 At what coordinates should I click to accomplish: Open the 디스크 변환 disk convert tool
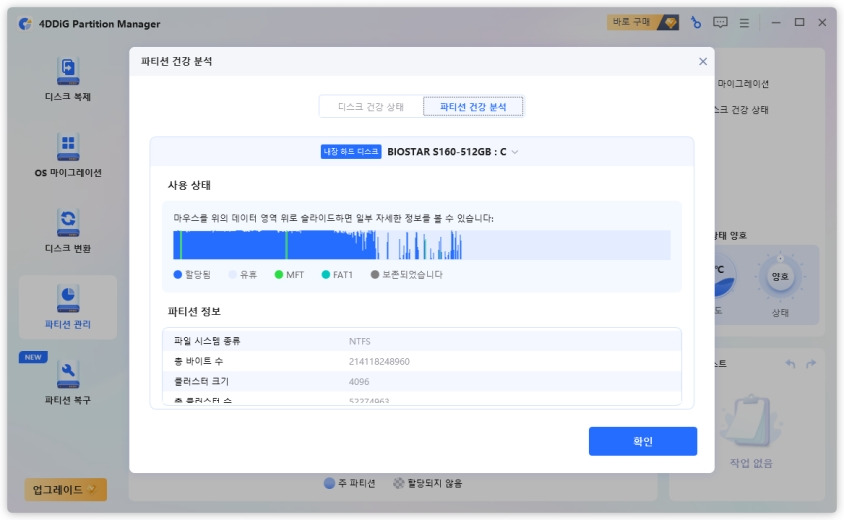[68, 231]
